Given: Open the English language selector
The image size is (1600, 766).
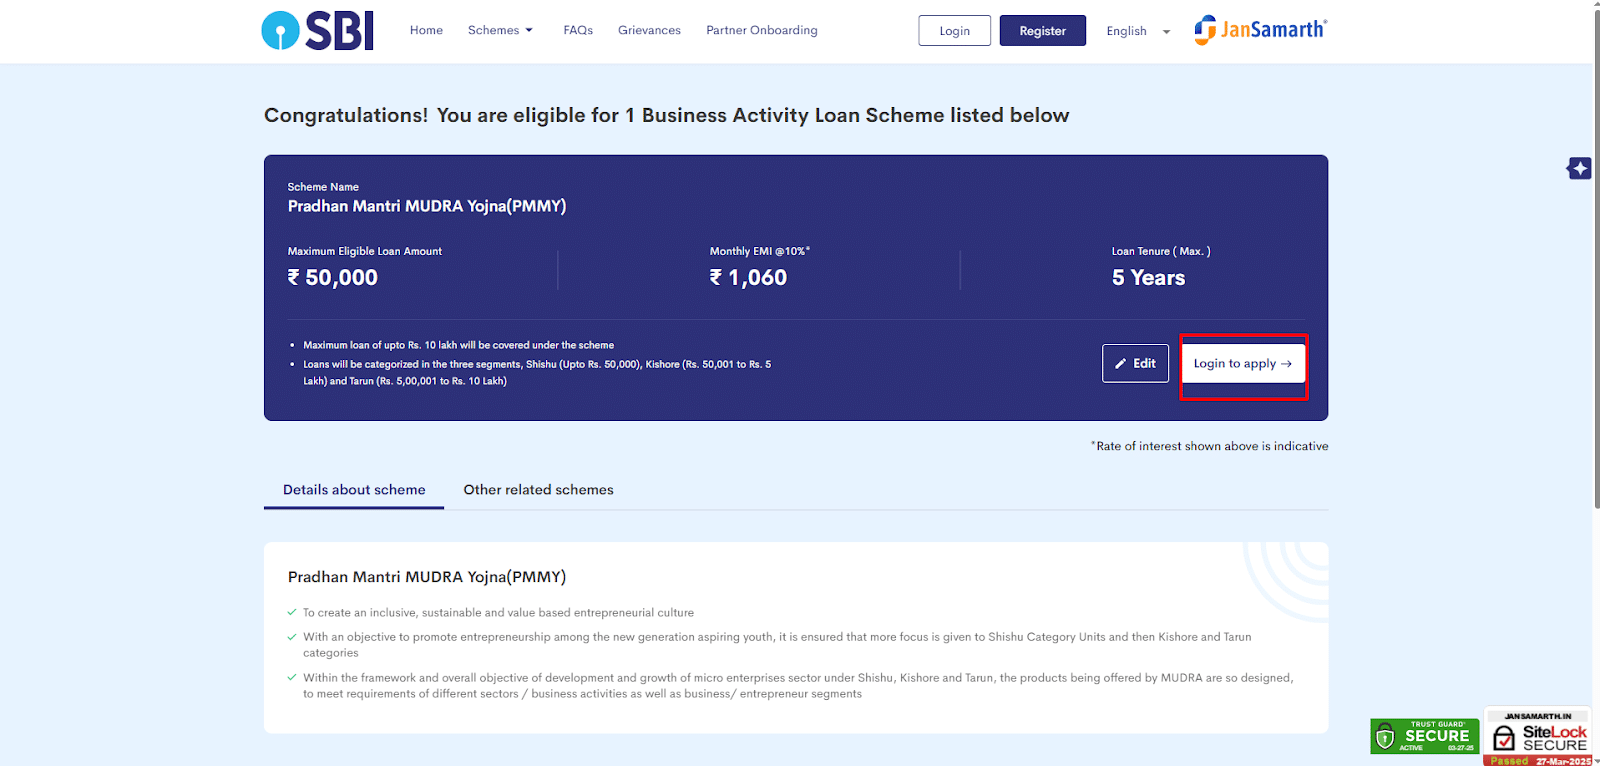Looking at the screenshot, I should (x=1127, y=31).
